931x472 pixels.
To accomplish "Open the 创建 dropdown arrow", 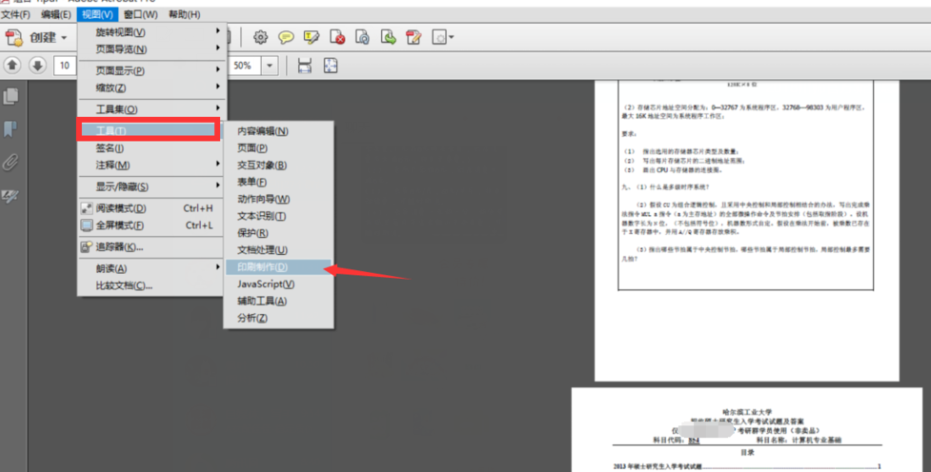I will 64,38.
